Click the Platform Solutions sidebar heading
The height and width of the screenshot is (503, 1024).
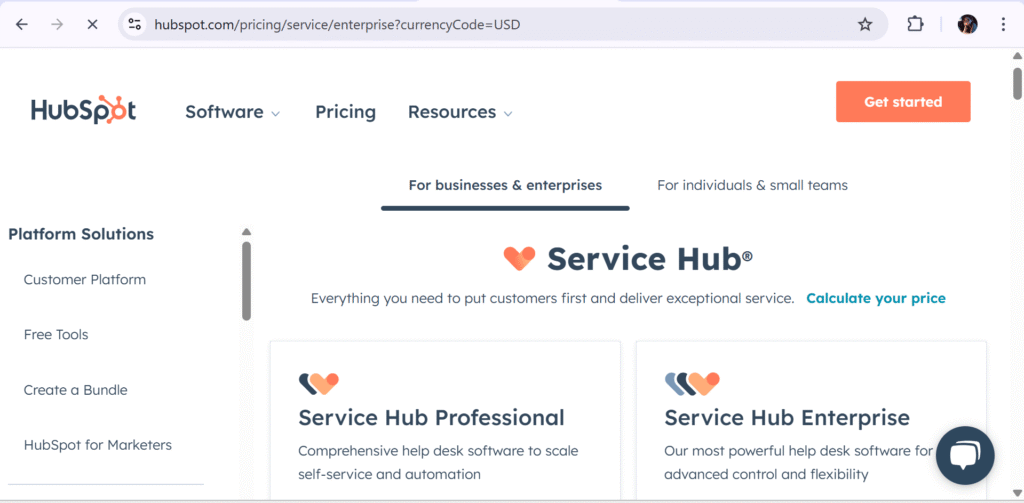coord(81,234)
